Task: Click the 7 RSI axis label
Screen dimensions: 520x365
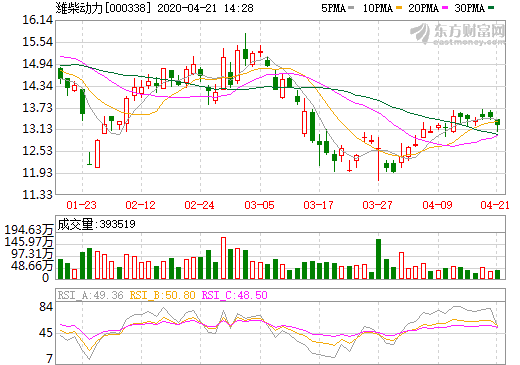Action: pyautogui.click(x=50, y=359)
